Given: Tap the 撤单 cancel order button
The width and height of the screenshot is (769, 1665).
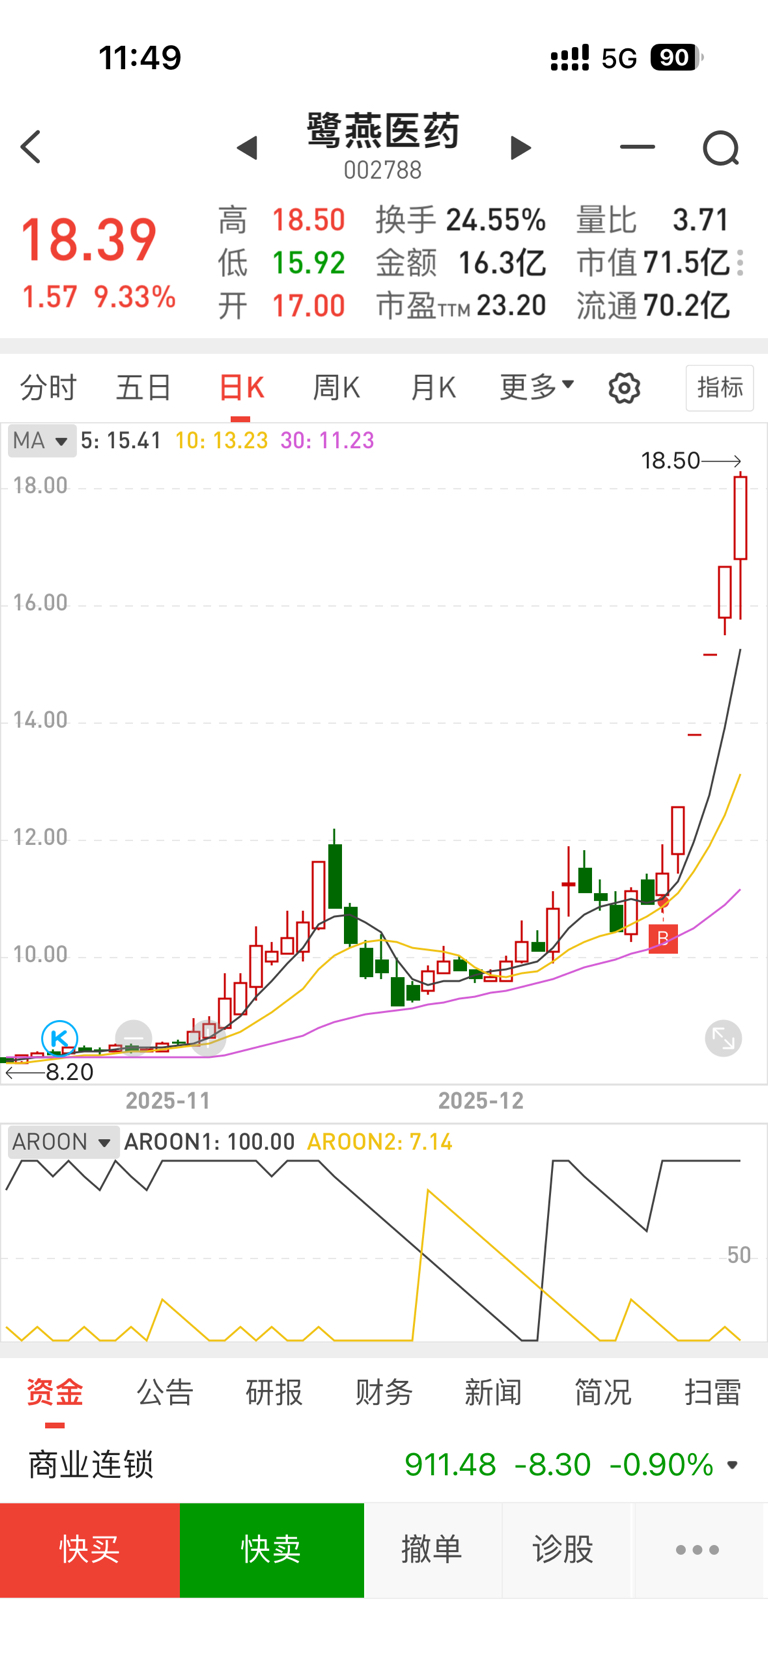Looking at the screenshot, I should click(x=432, y=1550).
